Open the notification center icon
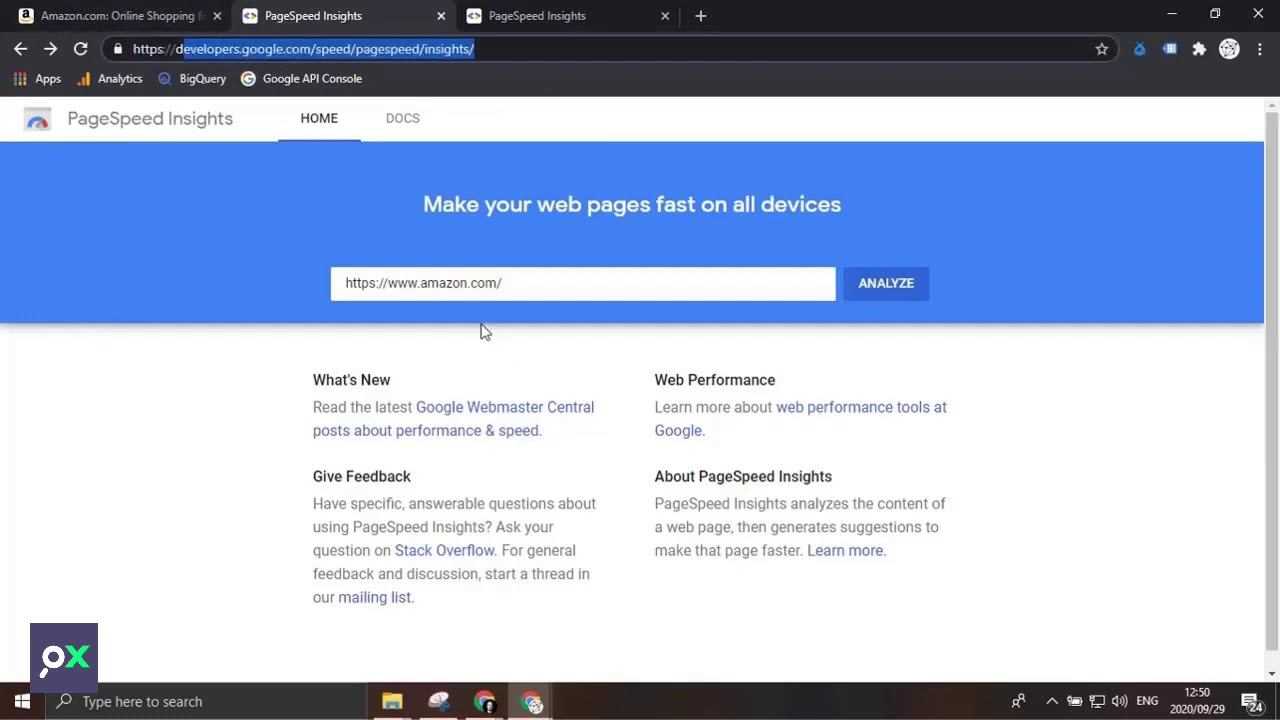Image resolution: width=1280 pixels, height=720 pixels. click(1251, 701)
